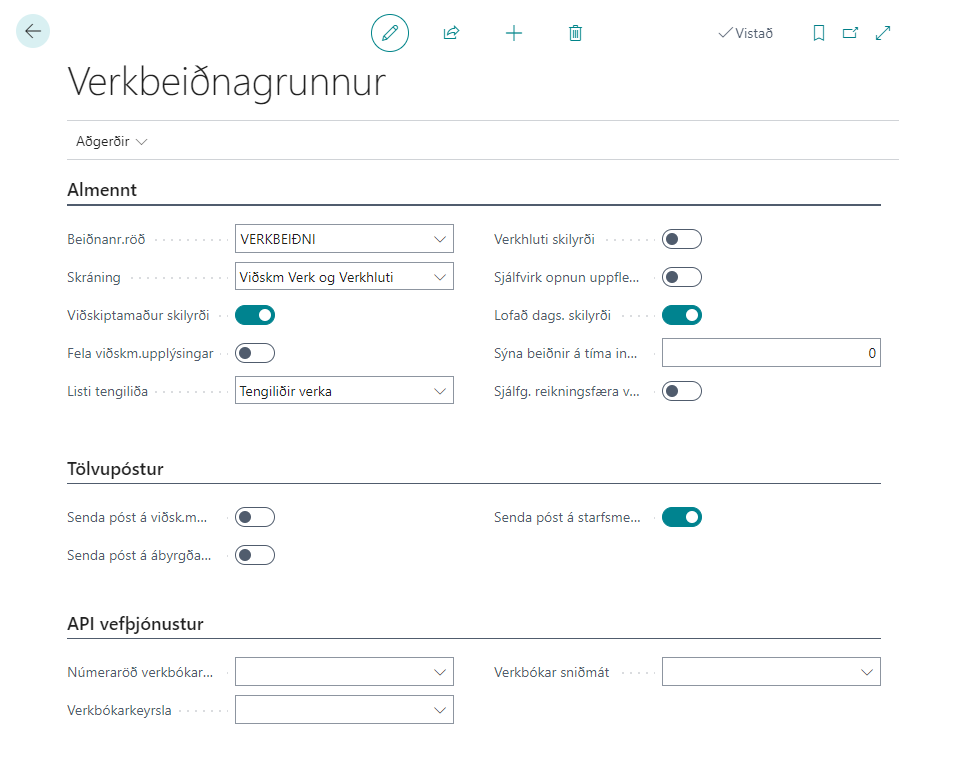Click the bookmark icon
Viewport: 967px width, 771px height.
click(x=819, y=33)
